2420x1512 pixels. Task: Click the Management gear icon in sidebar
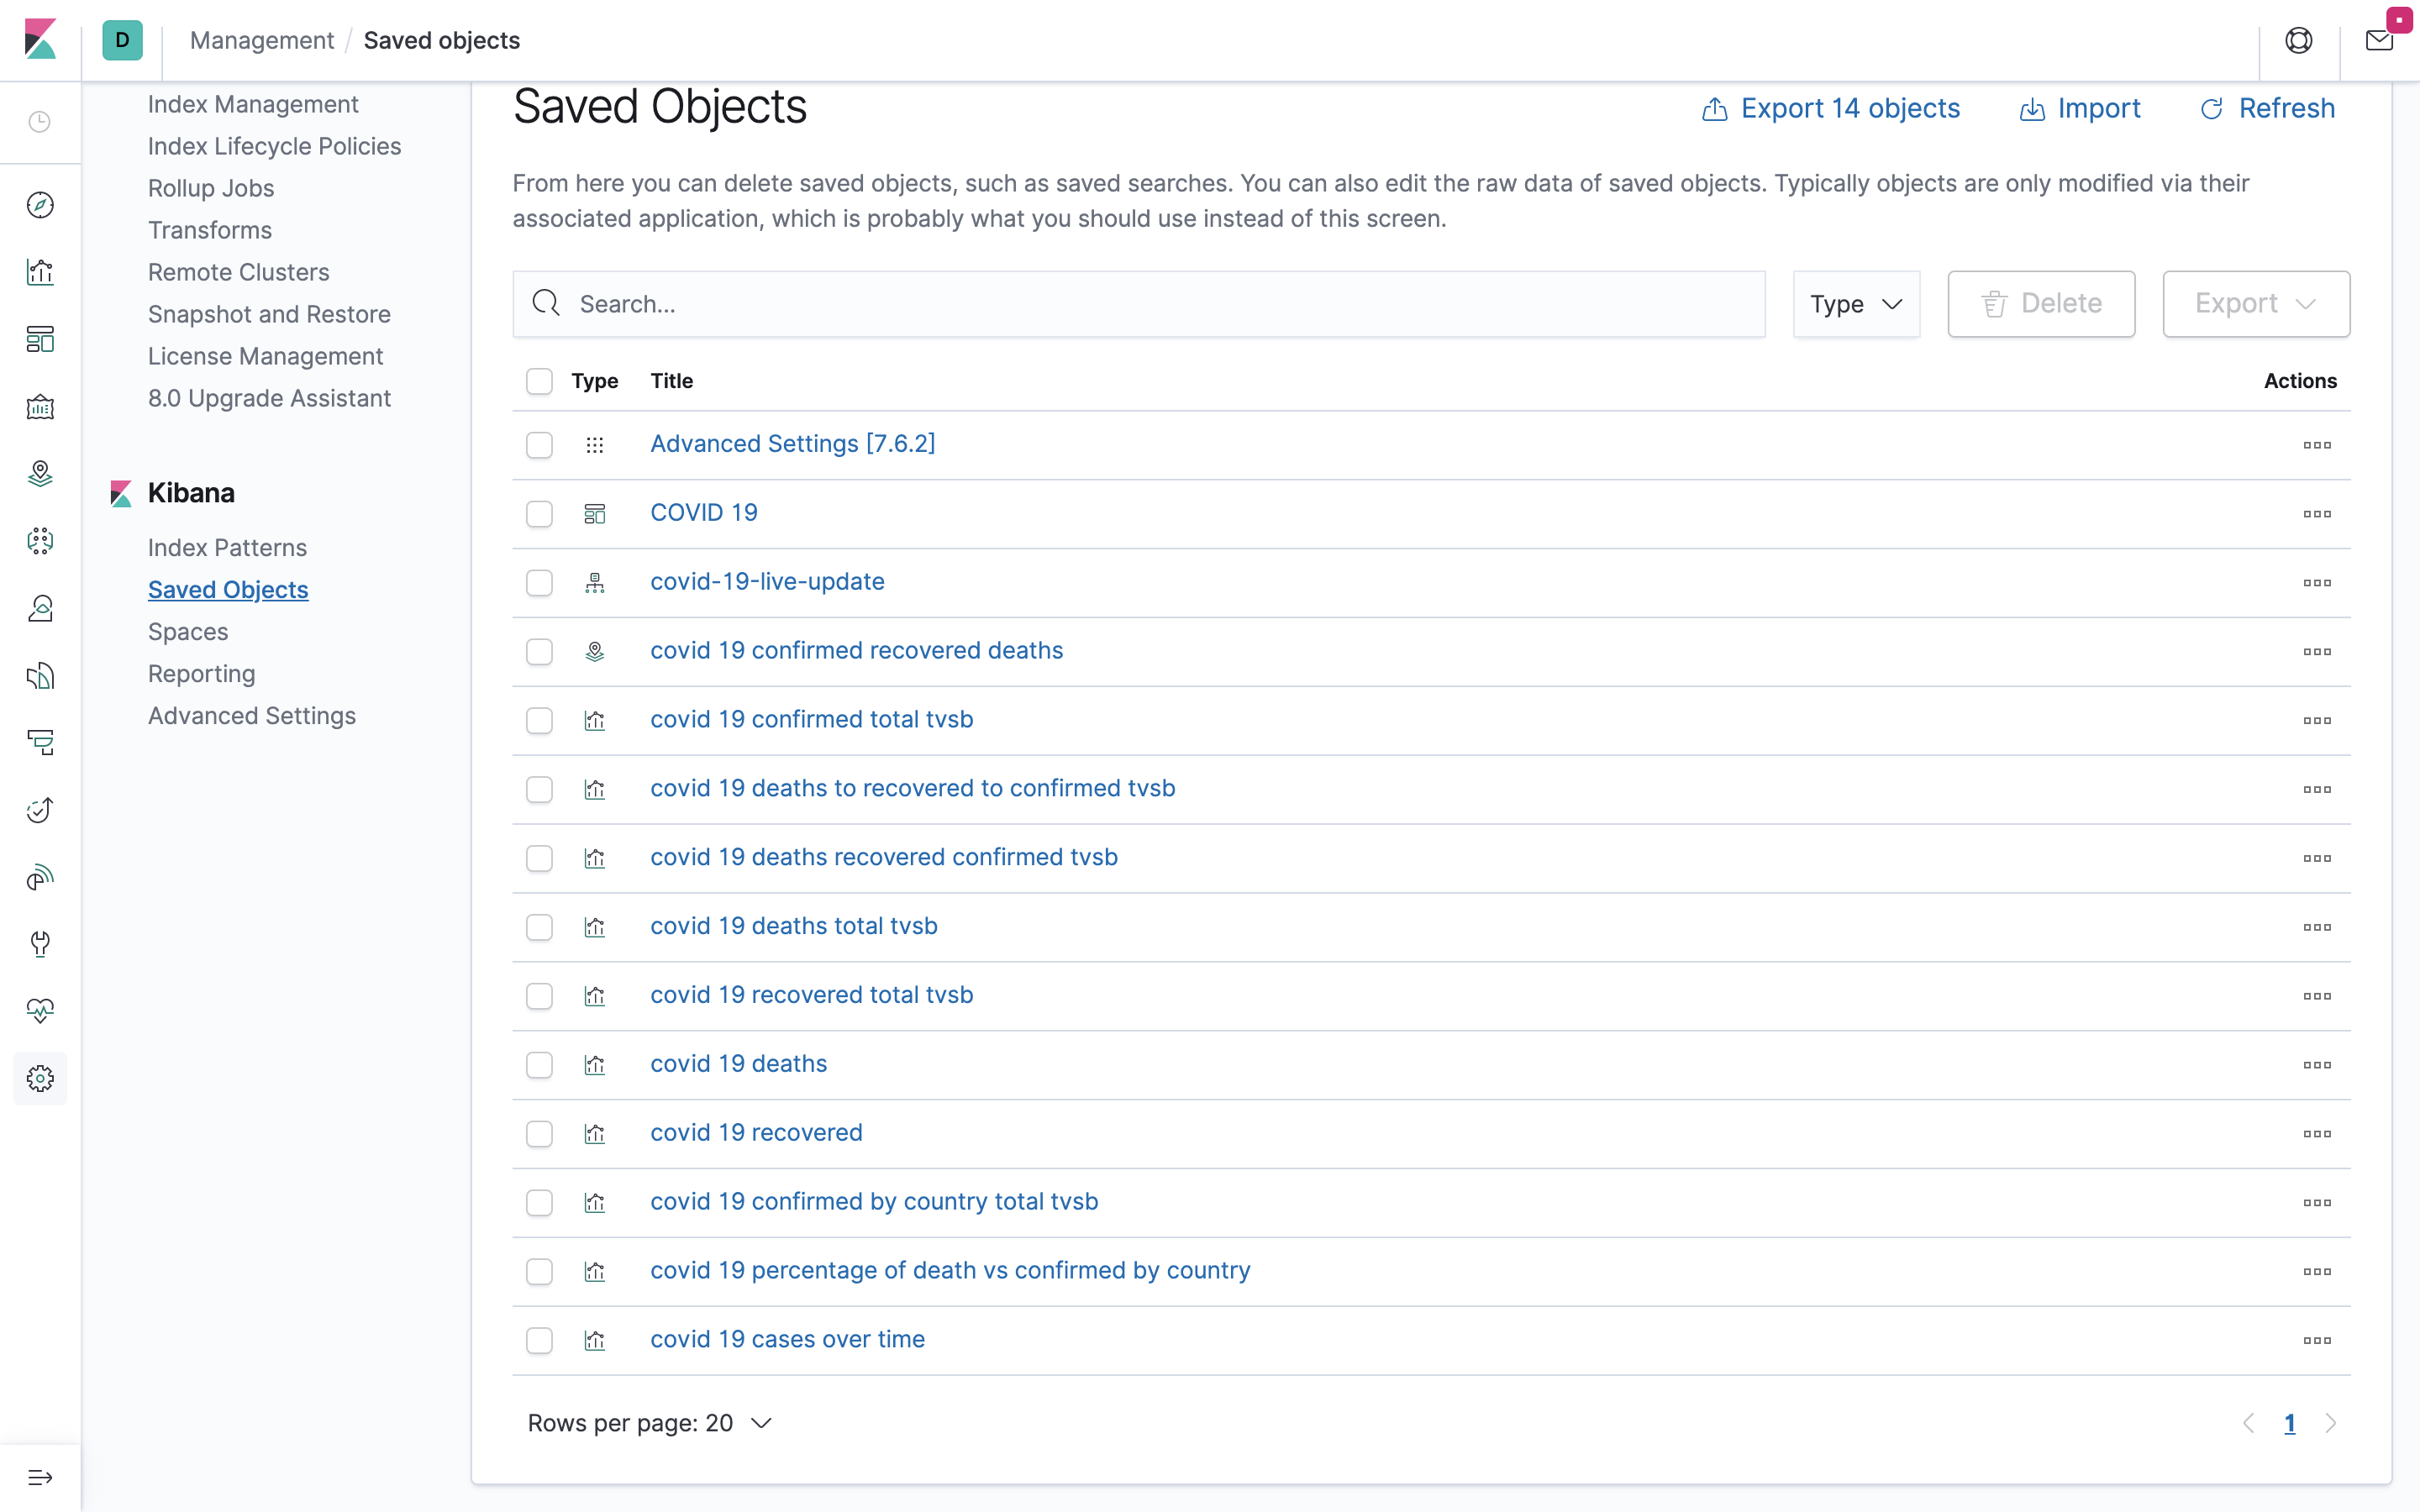coord(40,1078)
